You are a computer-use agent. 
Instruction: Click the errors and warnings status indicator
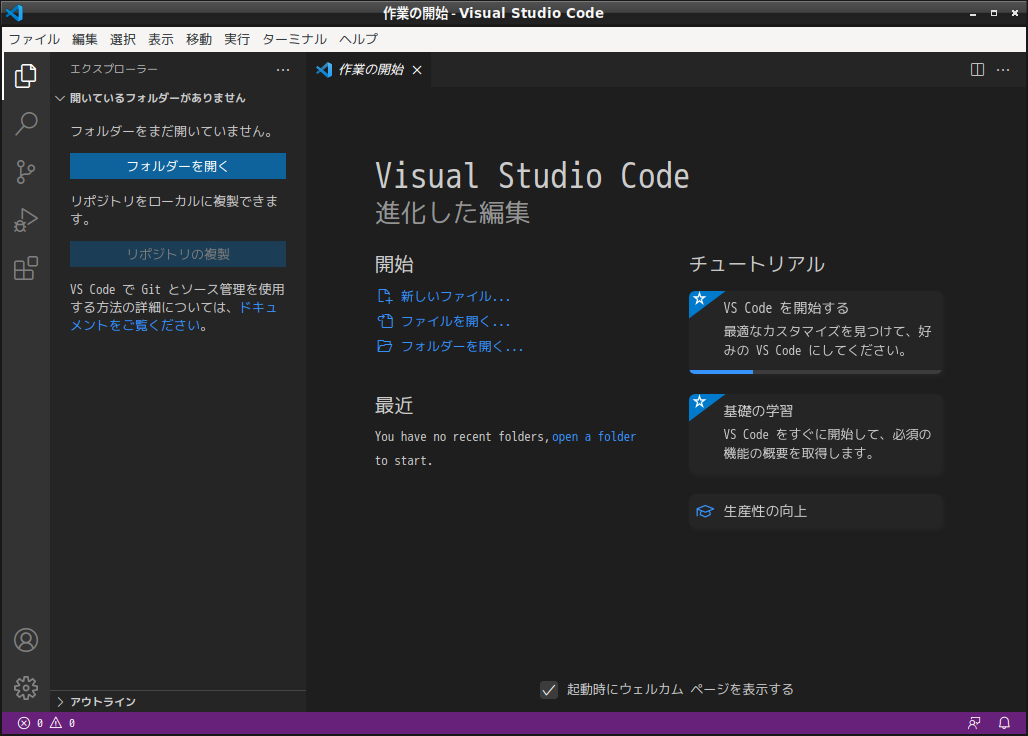tap(46, 723)
